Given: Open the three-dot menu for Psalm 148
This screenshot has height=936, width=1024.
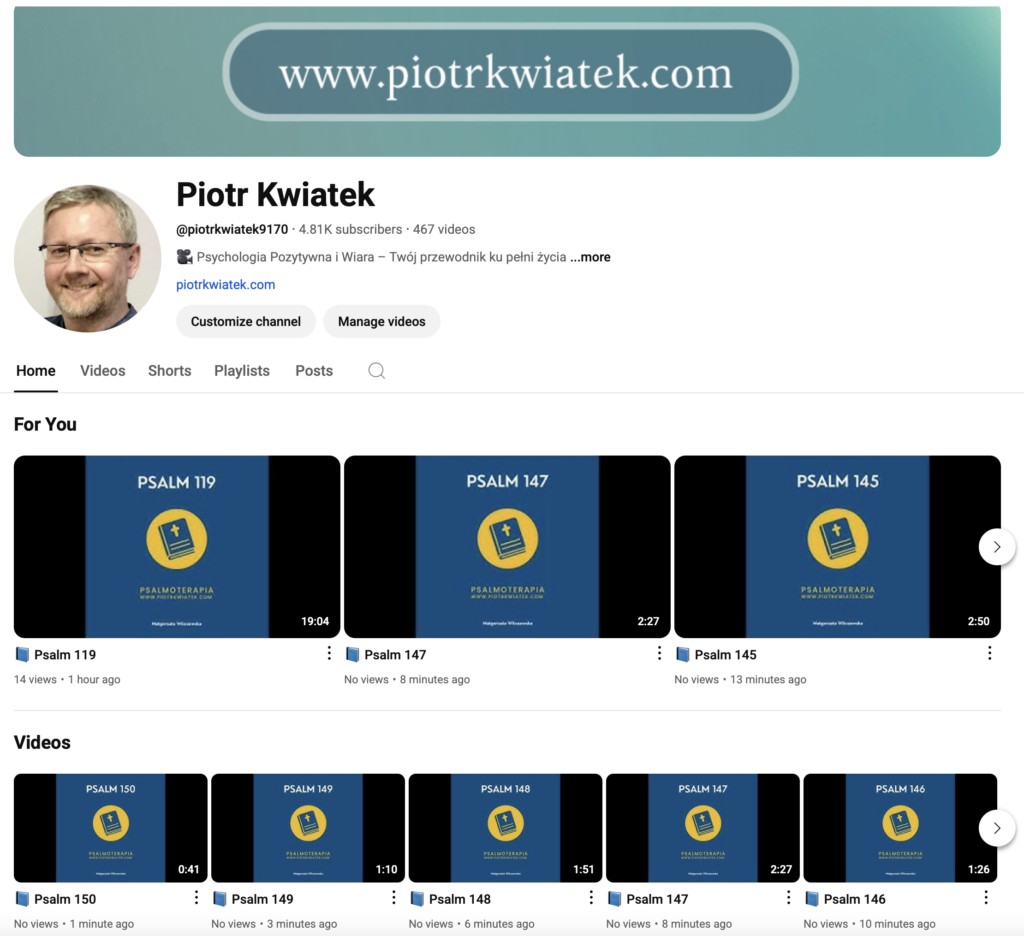Looking at the screenshot, I should [591, 898].
